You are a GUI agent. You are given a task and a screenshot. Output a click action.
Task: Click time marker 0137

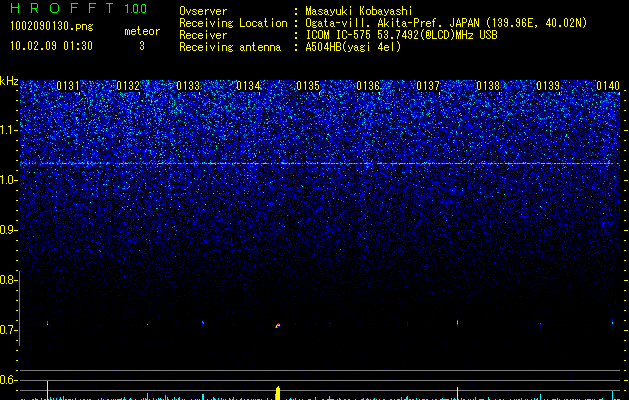tap(428, 86)
